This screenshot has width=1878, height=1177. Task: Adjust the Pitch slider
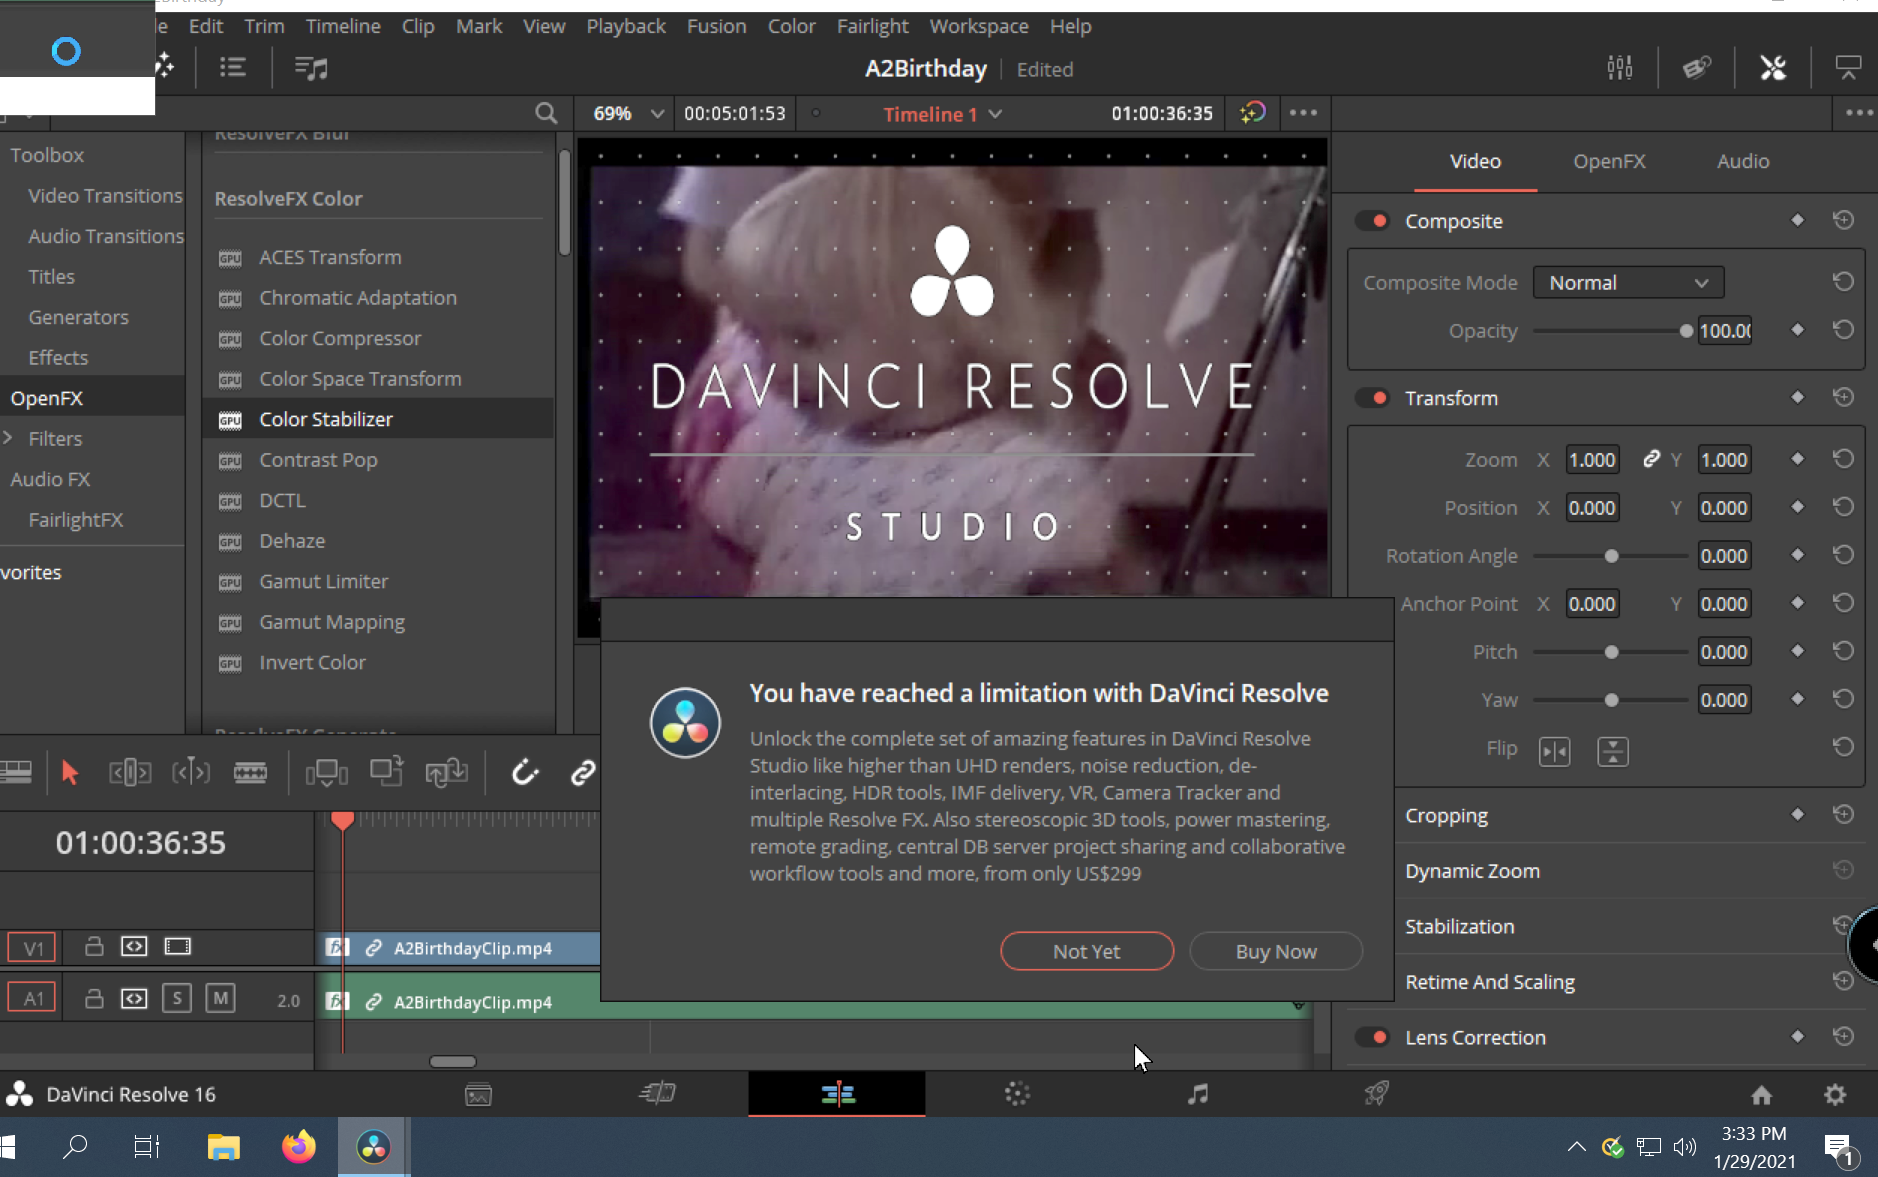[1611, 652]
